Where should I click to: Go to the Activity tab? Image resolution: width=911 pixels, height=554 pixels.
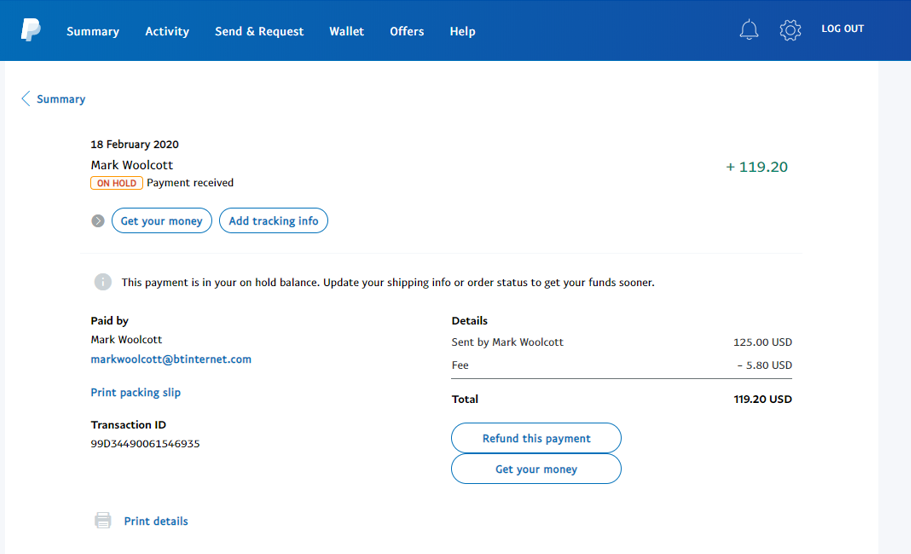click(167, 31)
